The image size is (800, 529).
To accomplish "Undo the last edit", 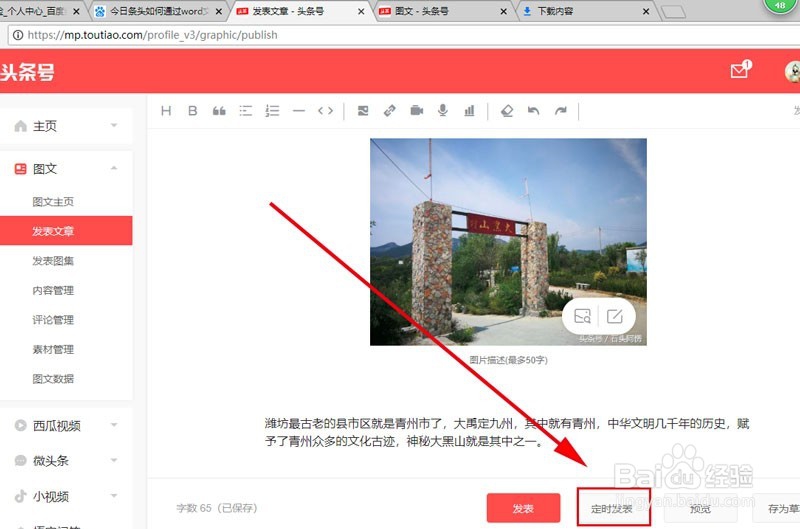I will [x=534, y=111].
